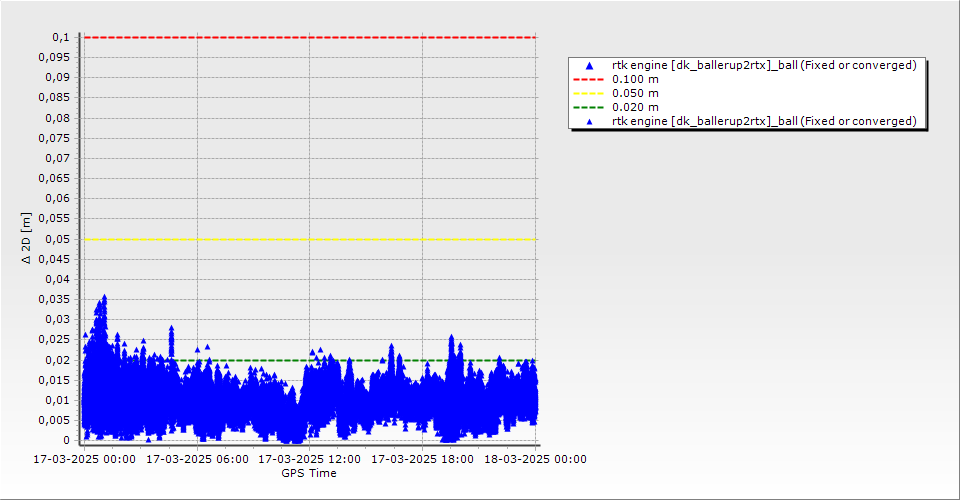Image resolution: width=960 pixels, height=500 pixels.
Task: Click the "Δ 2D [m]" y-axis title
Action: coord(27,238)
